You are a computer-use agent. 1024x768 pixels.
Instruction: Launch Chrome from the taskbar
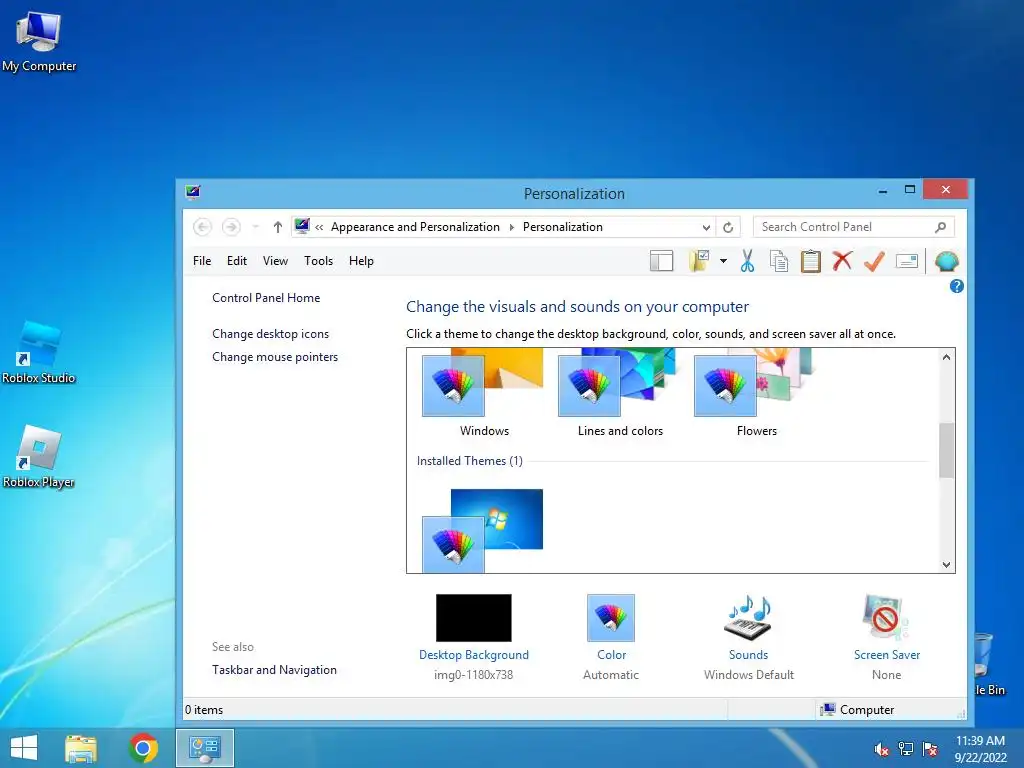pos(143,748)
